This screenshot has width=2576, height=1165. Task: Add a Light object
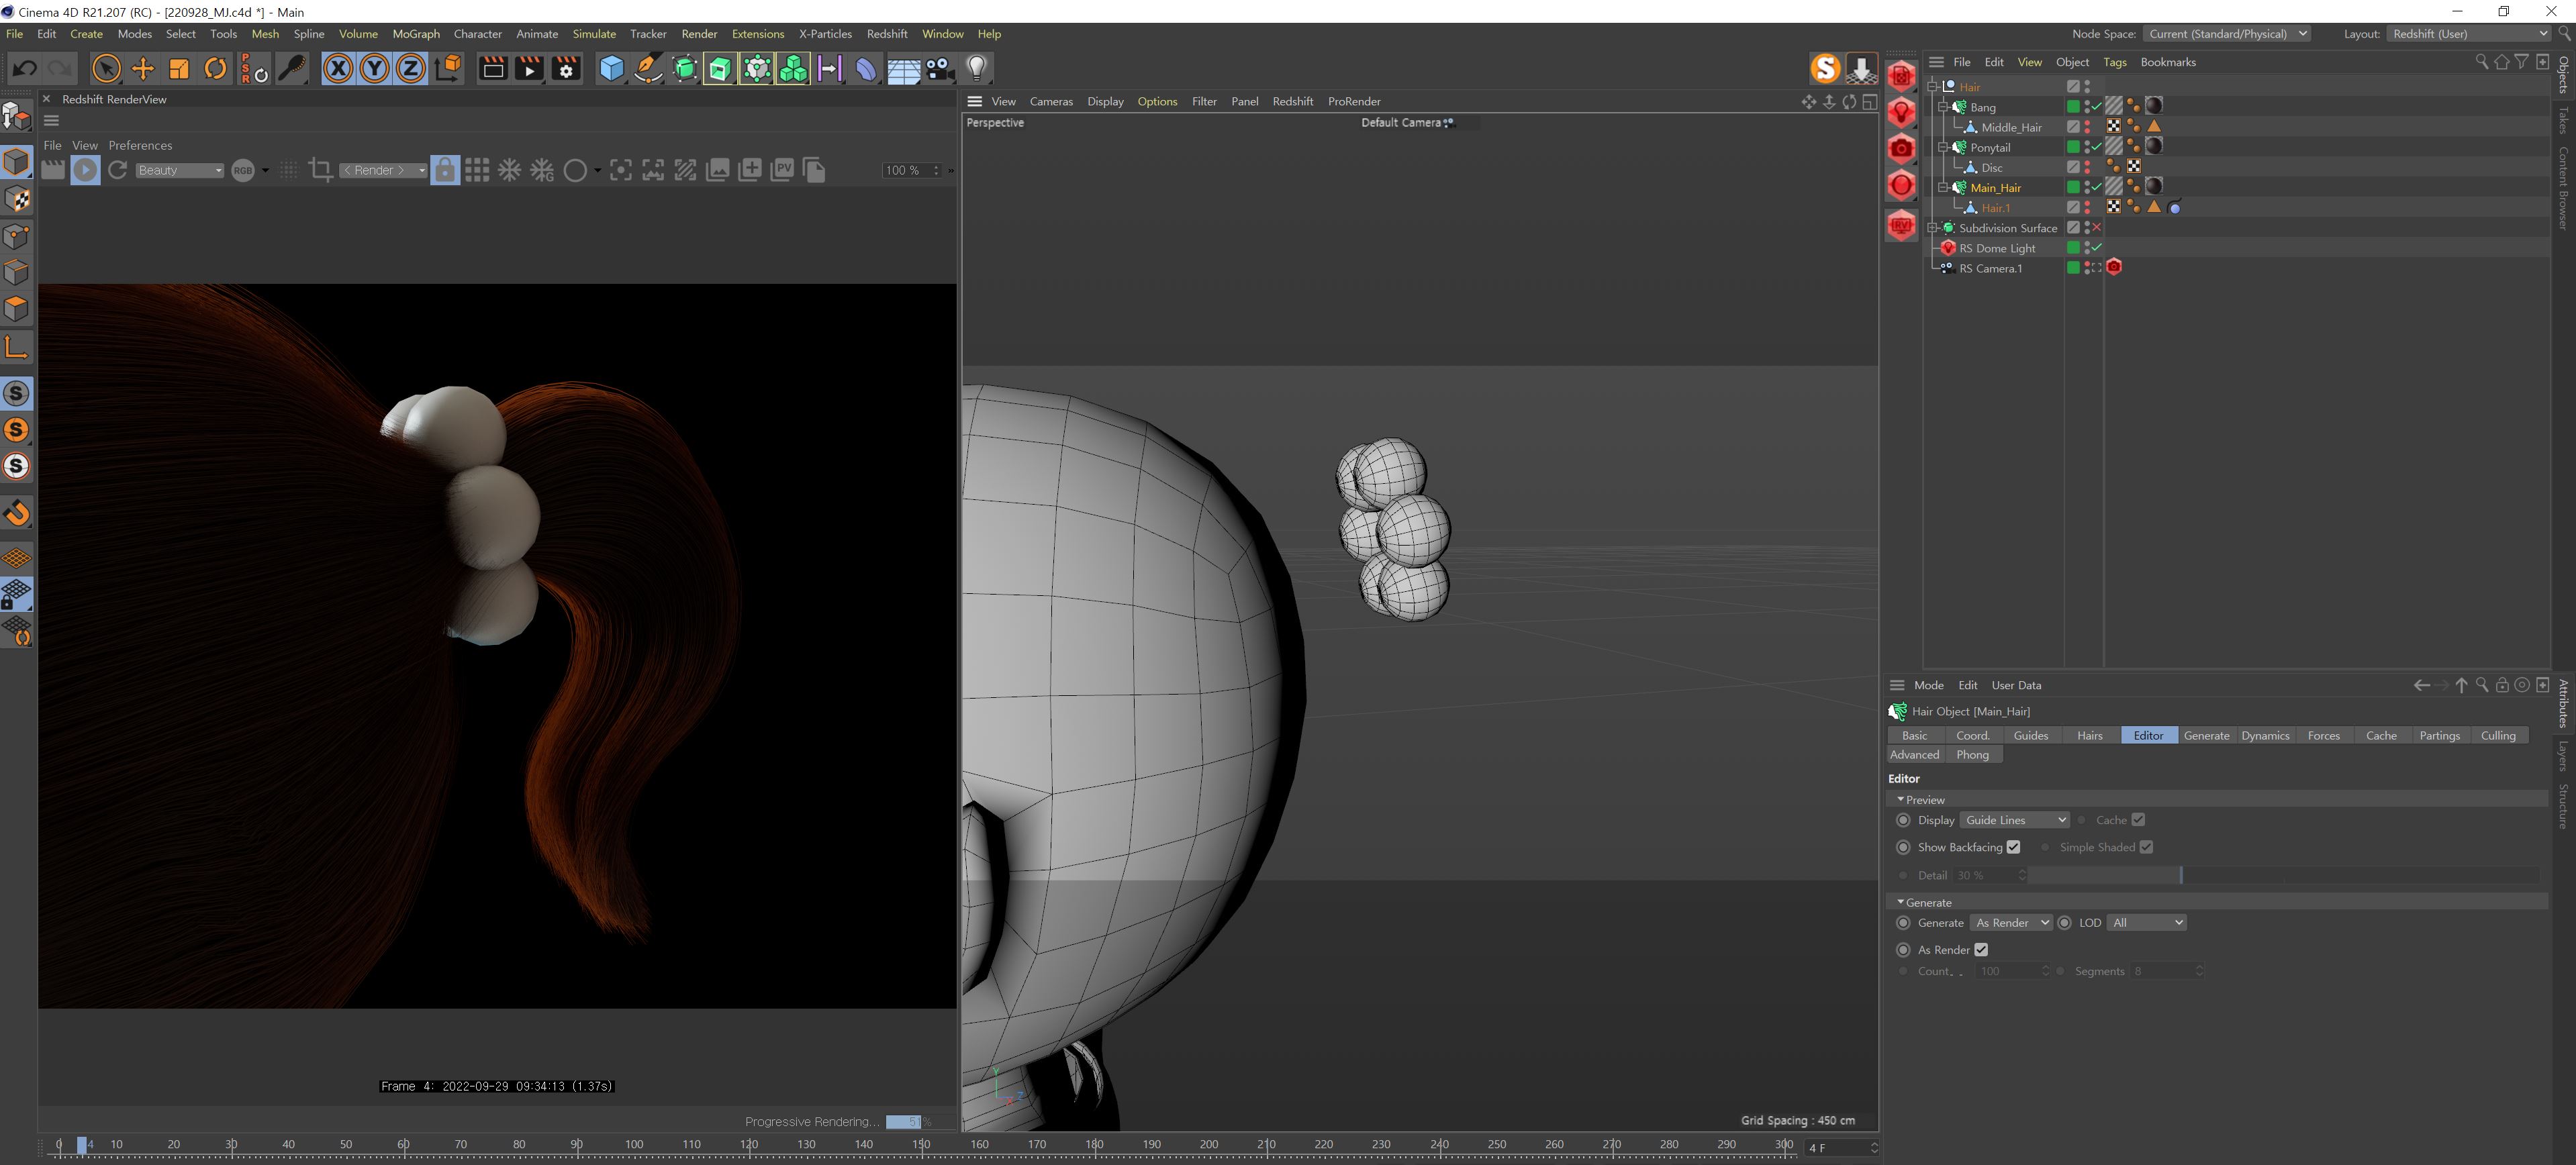tap(977, 68)
